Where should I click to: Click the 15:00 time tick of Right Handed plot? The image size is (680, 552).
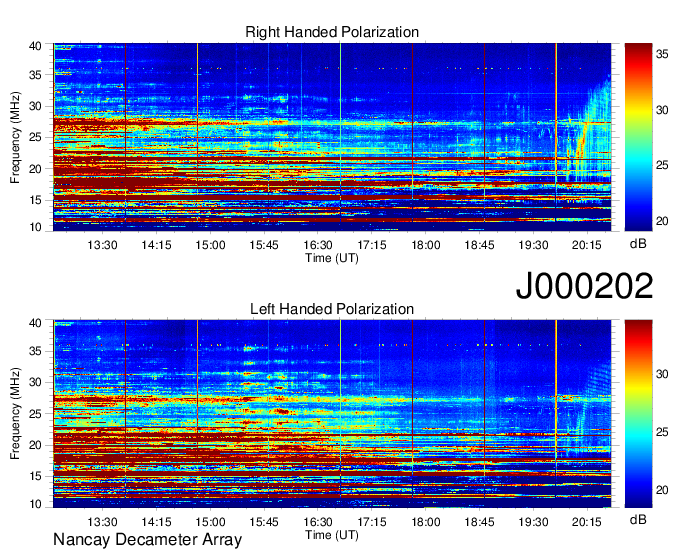(210, 245)
